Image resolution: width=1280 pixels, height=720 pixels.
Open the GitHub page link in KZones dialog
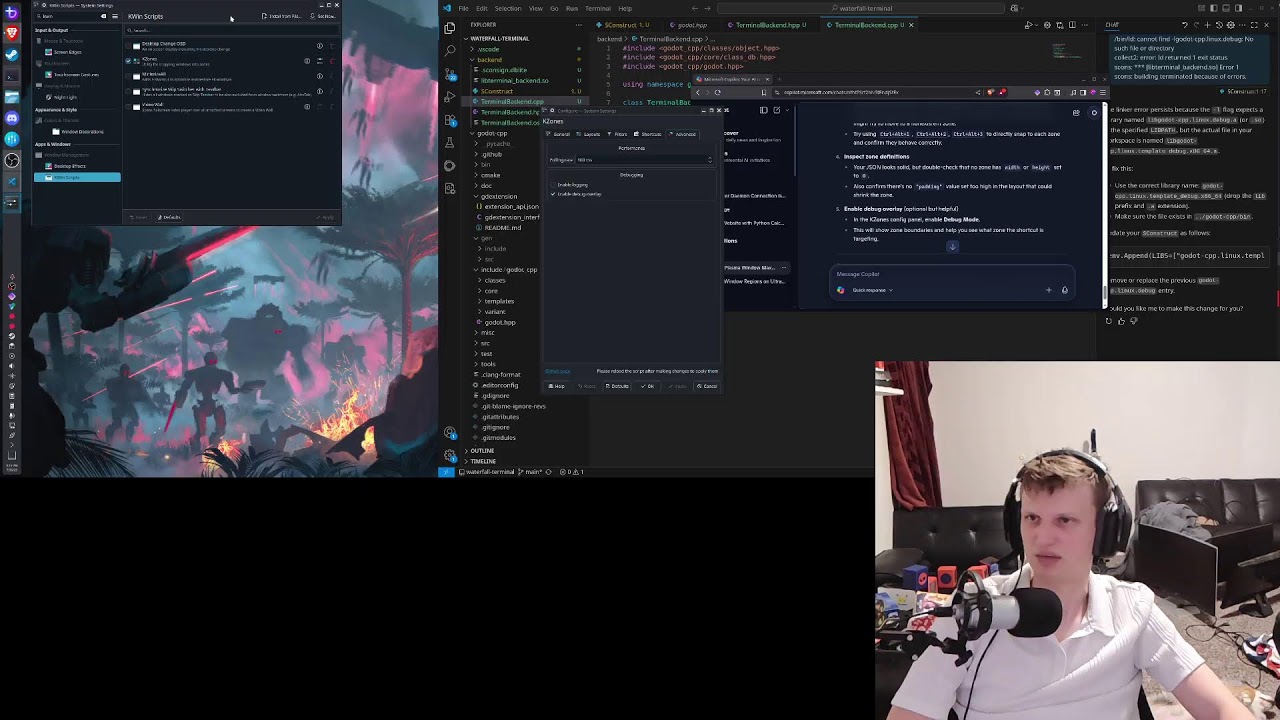click(557, 371)
